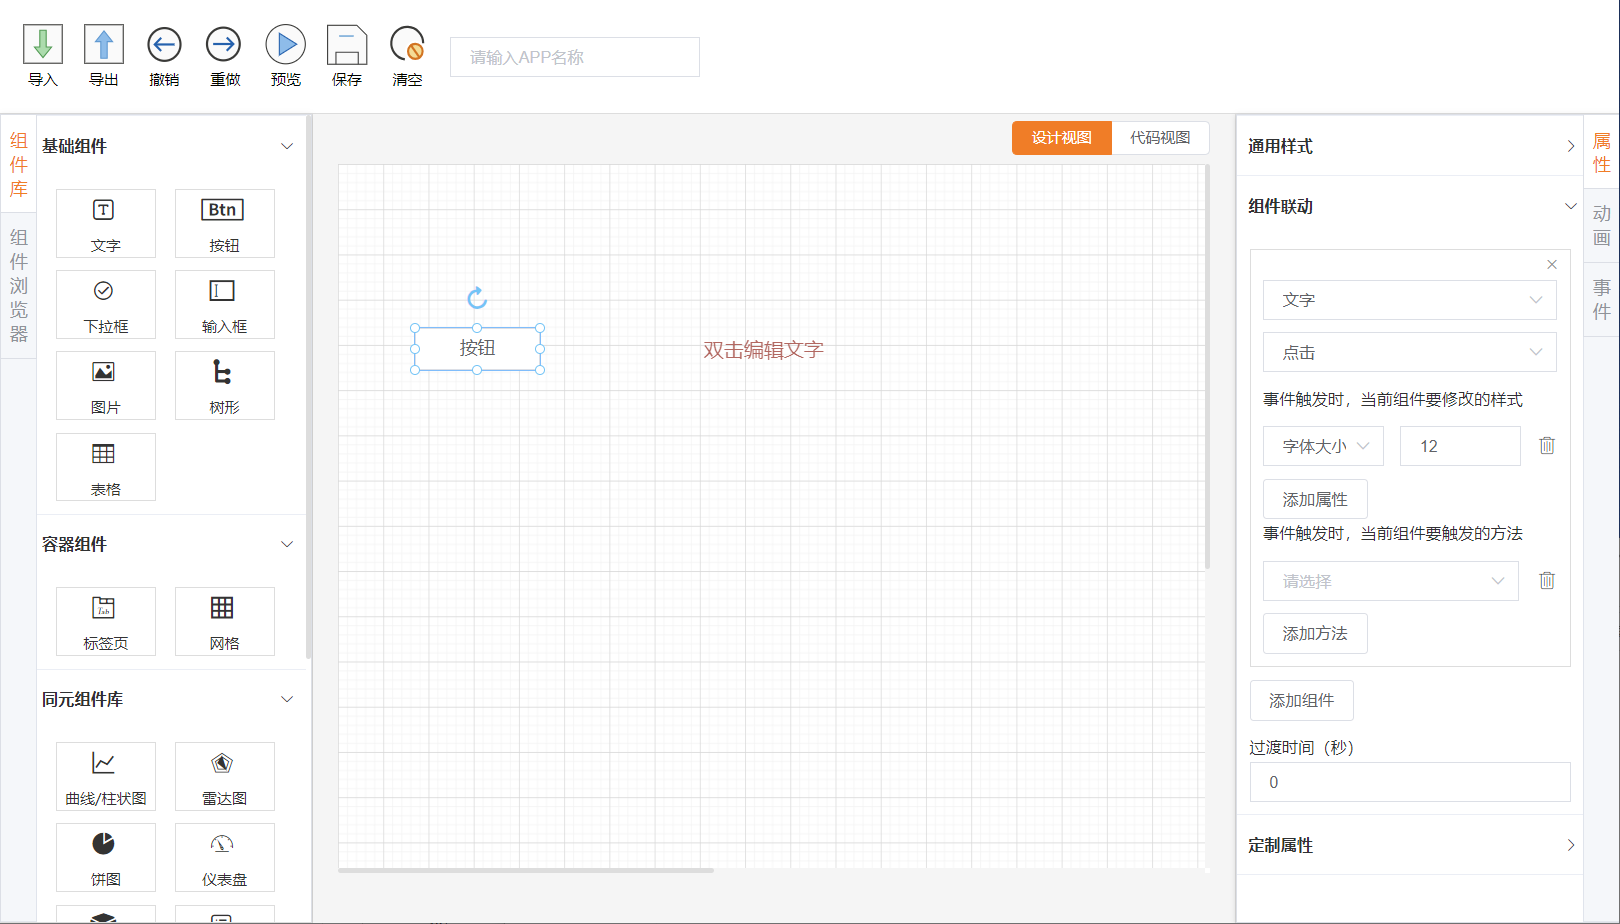Open the 文字 component dropdown

pos(1410,300)
